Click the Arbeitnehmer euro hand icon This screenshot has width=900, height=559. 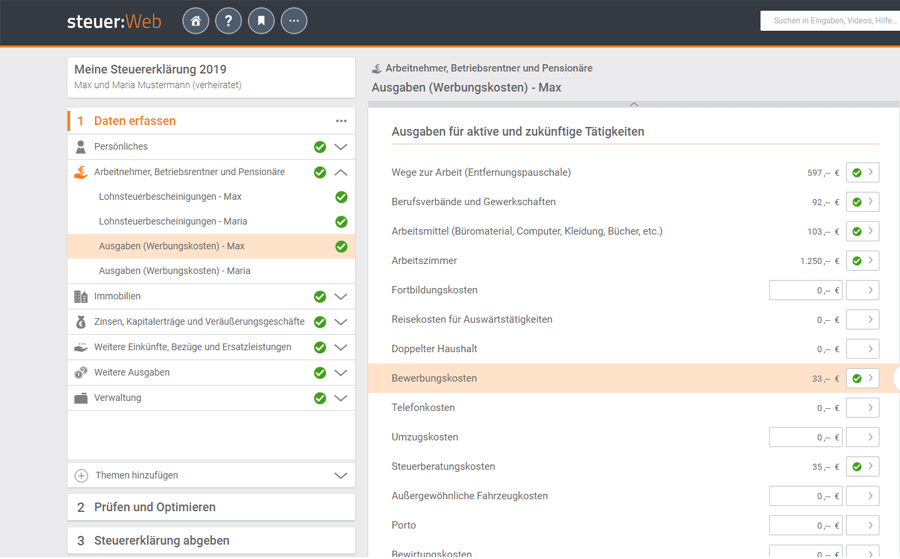81,172
